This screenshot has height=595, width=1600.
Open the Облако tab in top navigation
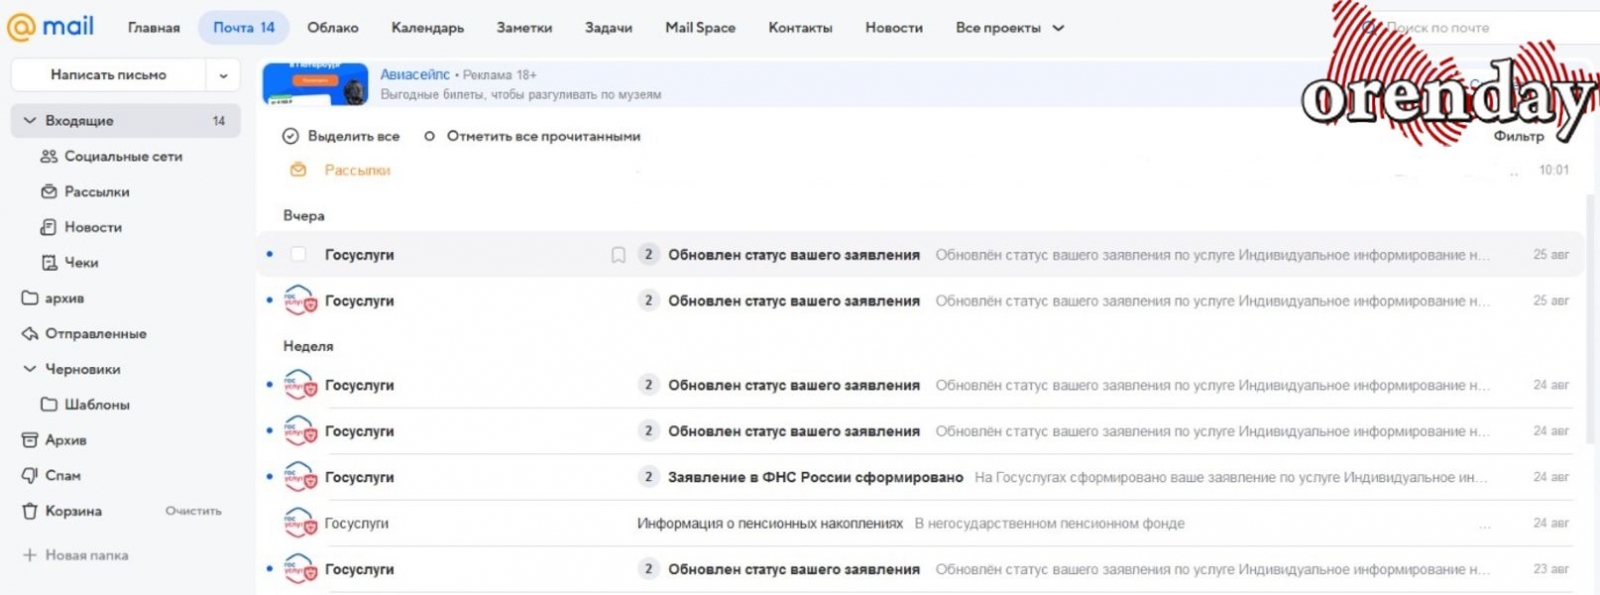point(332,28)
